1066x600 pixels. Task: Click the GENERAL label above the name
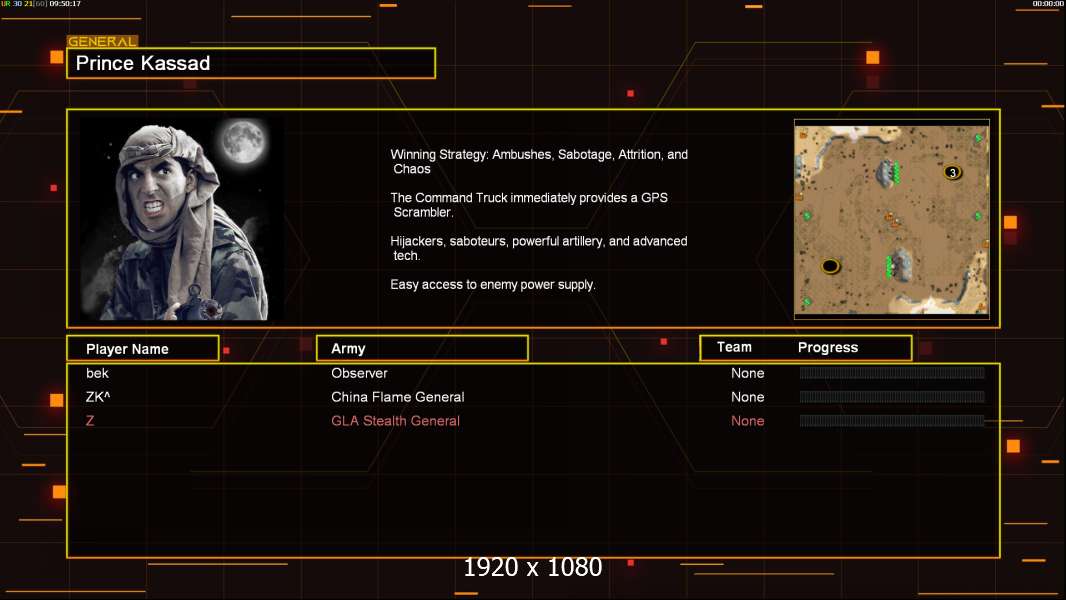pyautogui.click(x=102, y=41)
